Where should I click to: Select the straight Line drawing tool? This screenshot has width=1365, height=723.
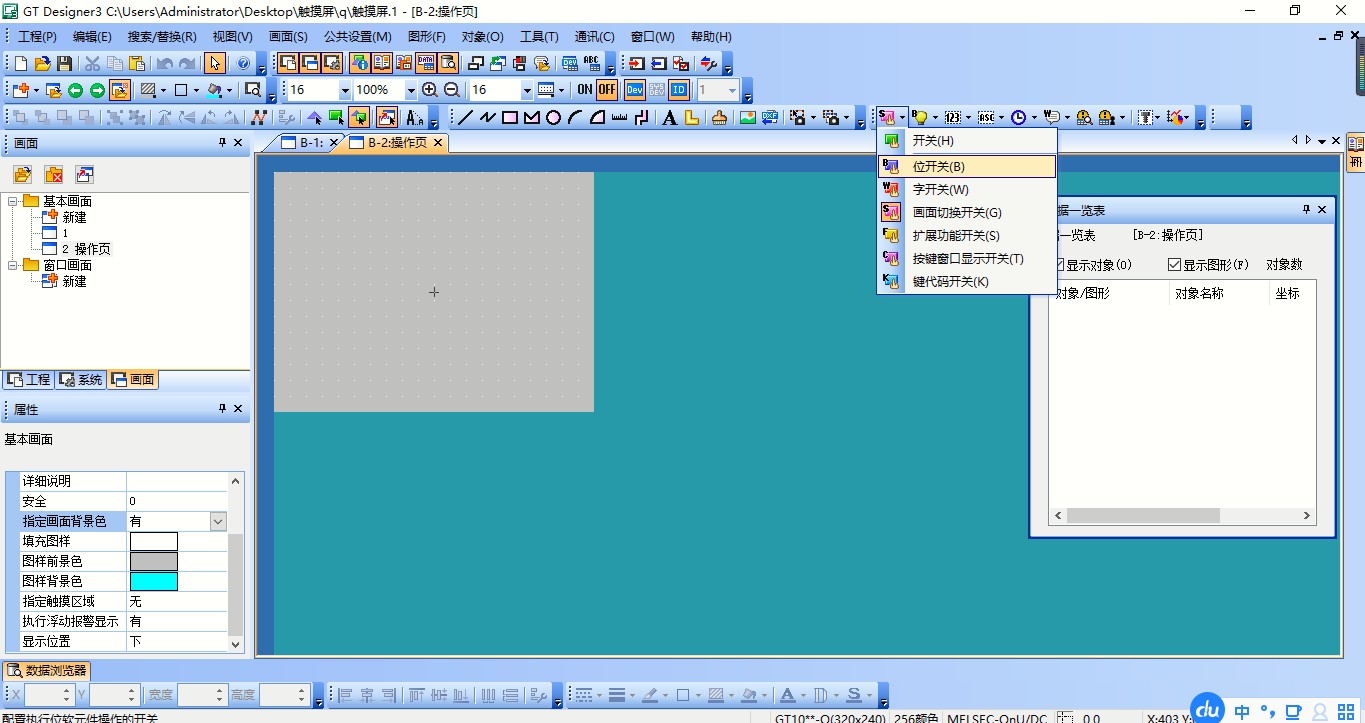465,117
